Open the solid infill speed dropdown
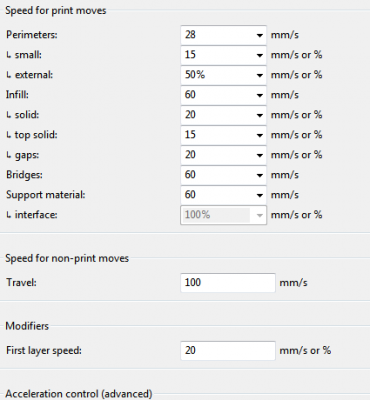This screenshot has height=400, width=370. 260,115
